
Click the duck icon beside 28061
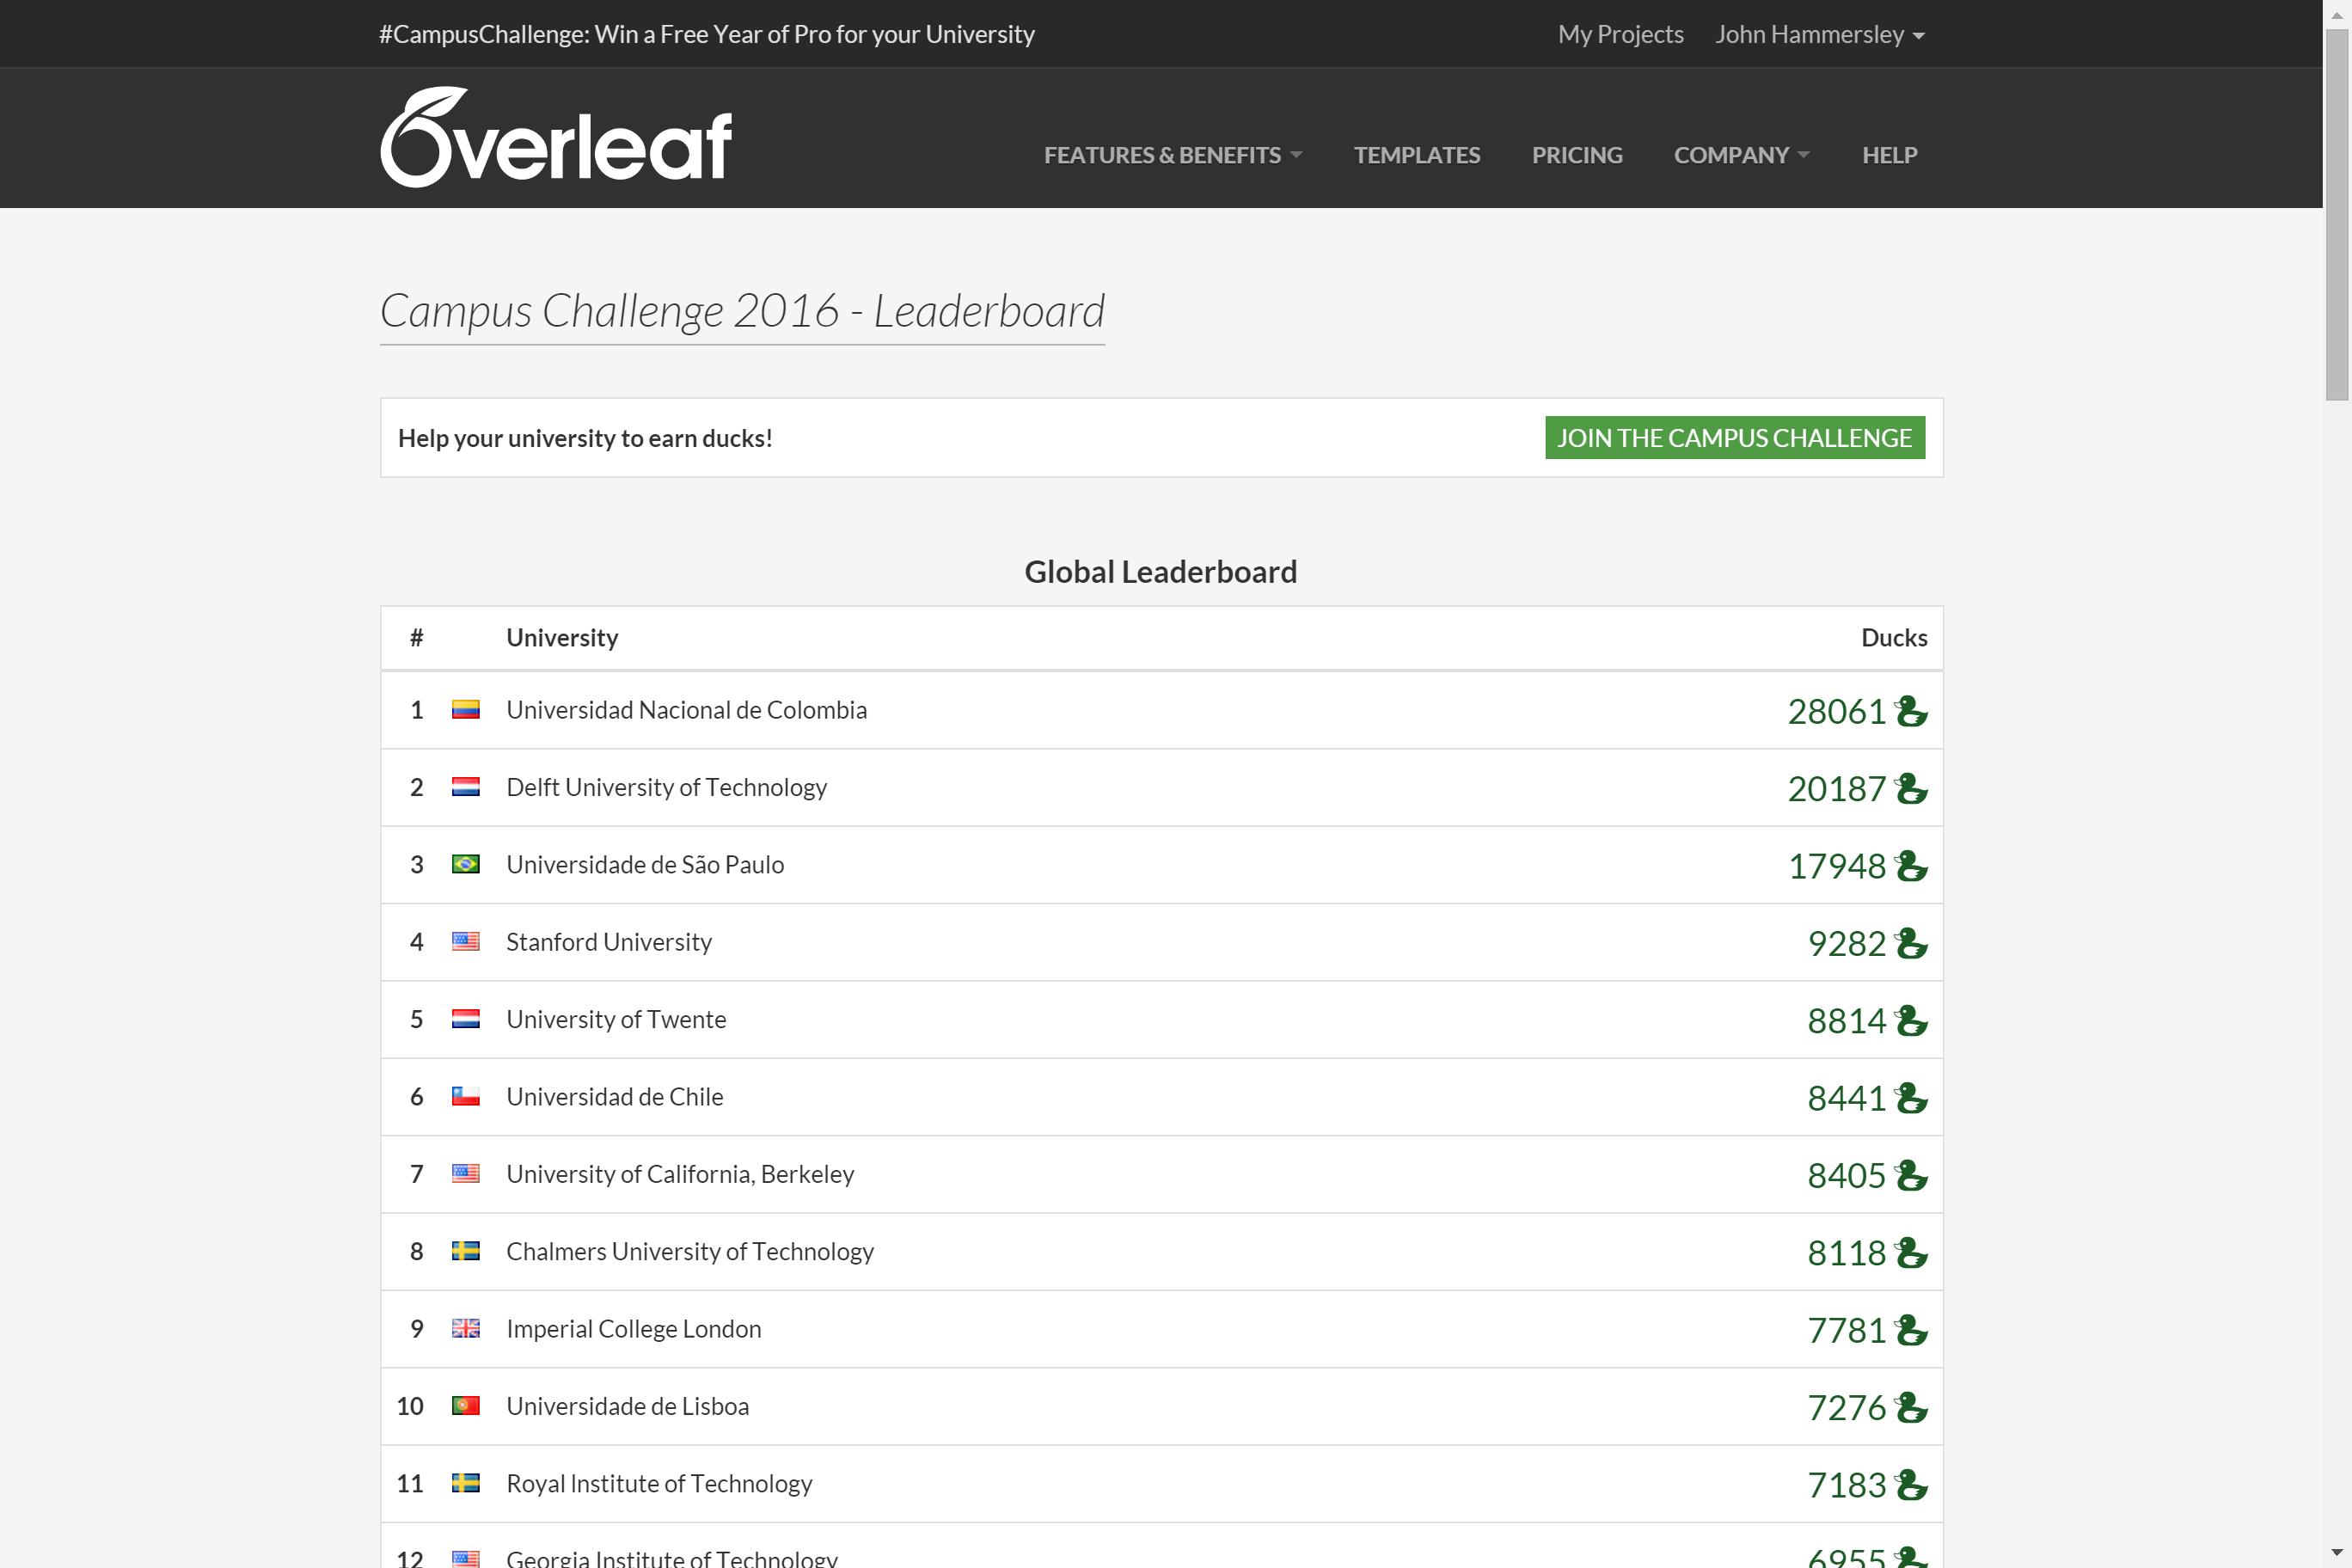click(x=1911, y=711)
